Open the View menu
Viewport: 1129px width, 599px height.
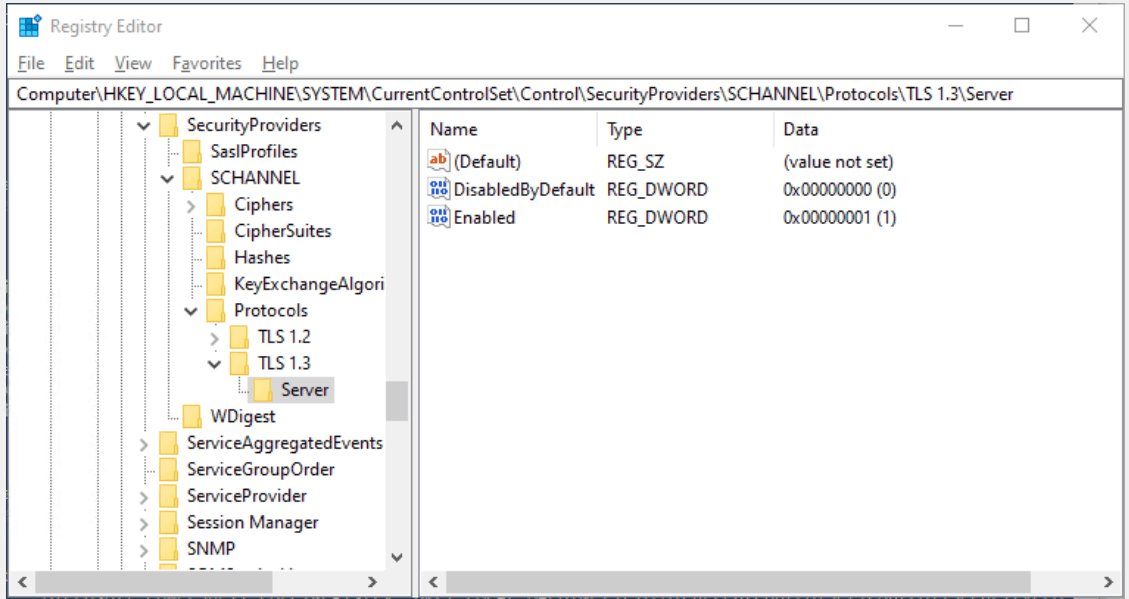(x=132, y=63)
